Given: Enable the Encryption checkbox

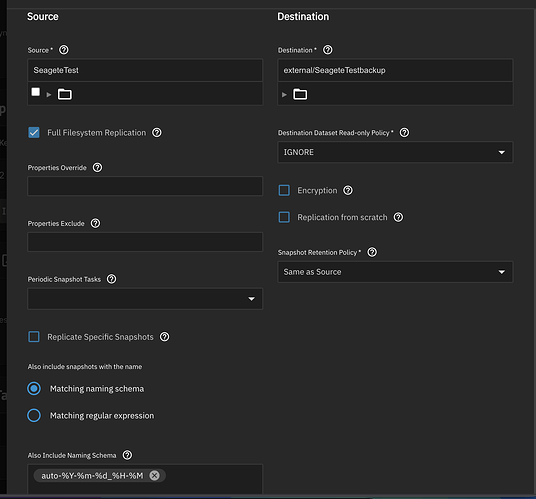Looking at the screenshot, I should tap(284, 190).
